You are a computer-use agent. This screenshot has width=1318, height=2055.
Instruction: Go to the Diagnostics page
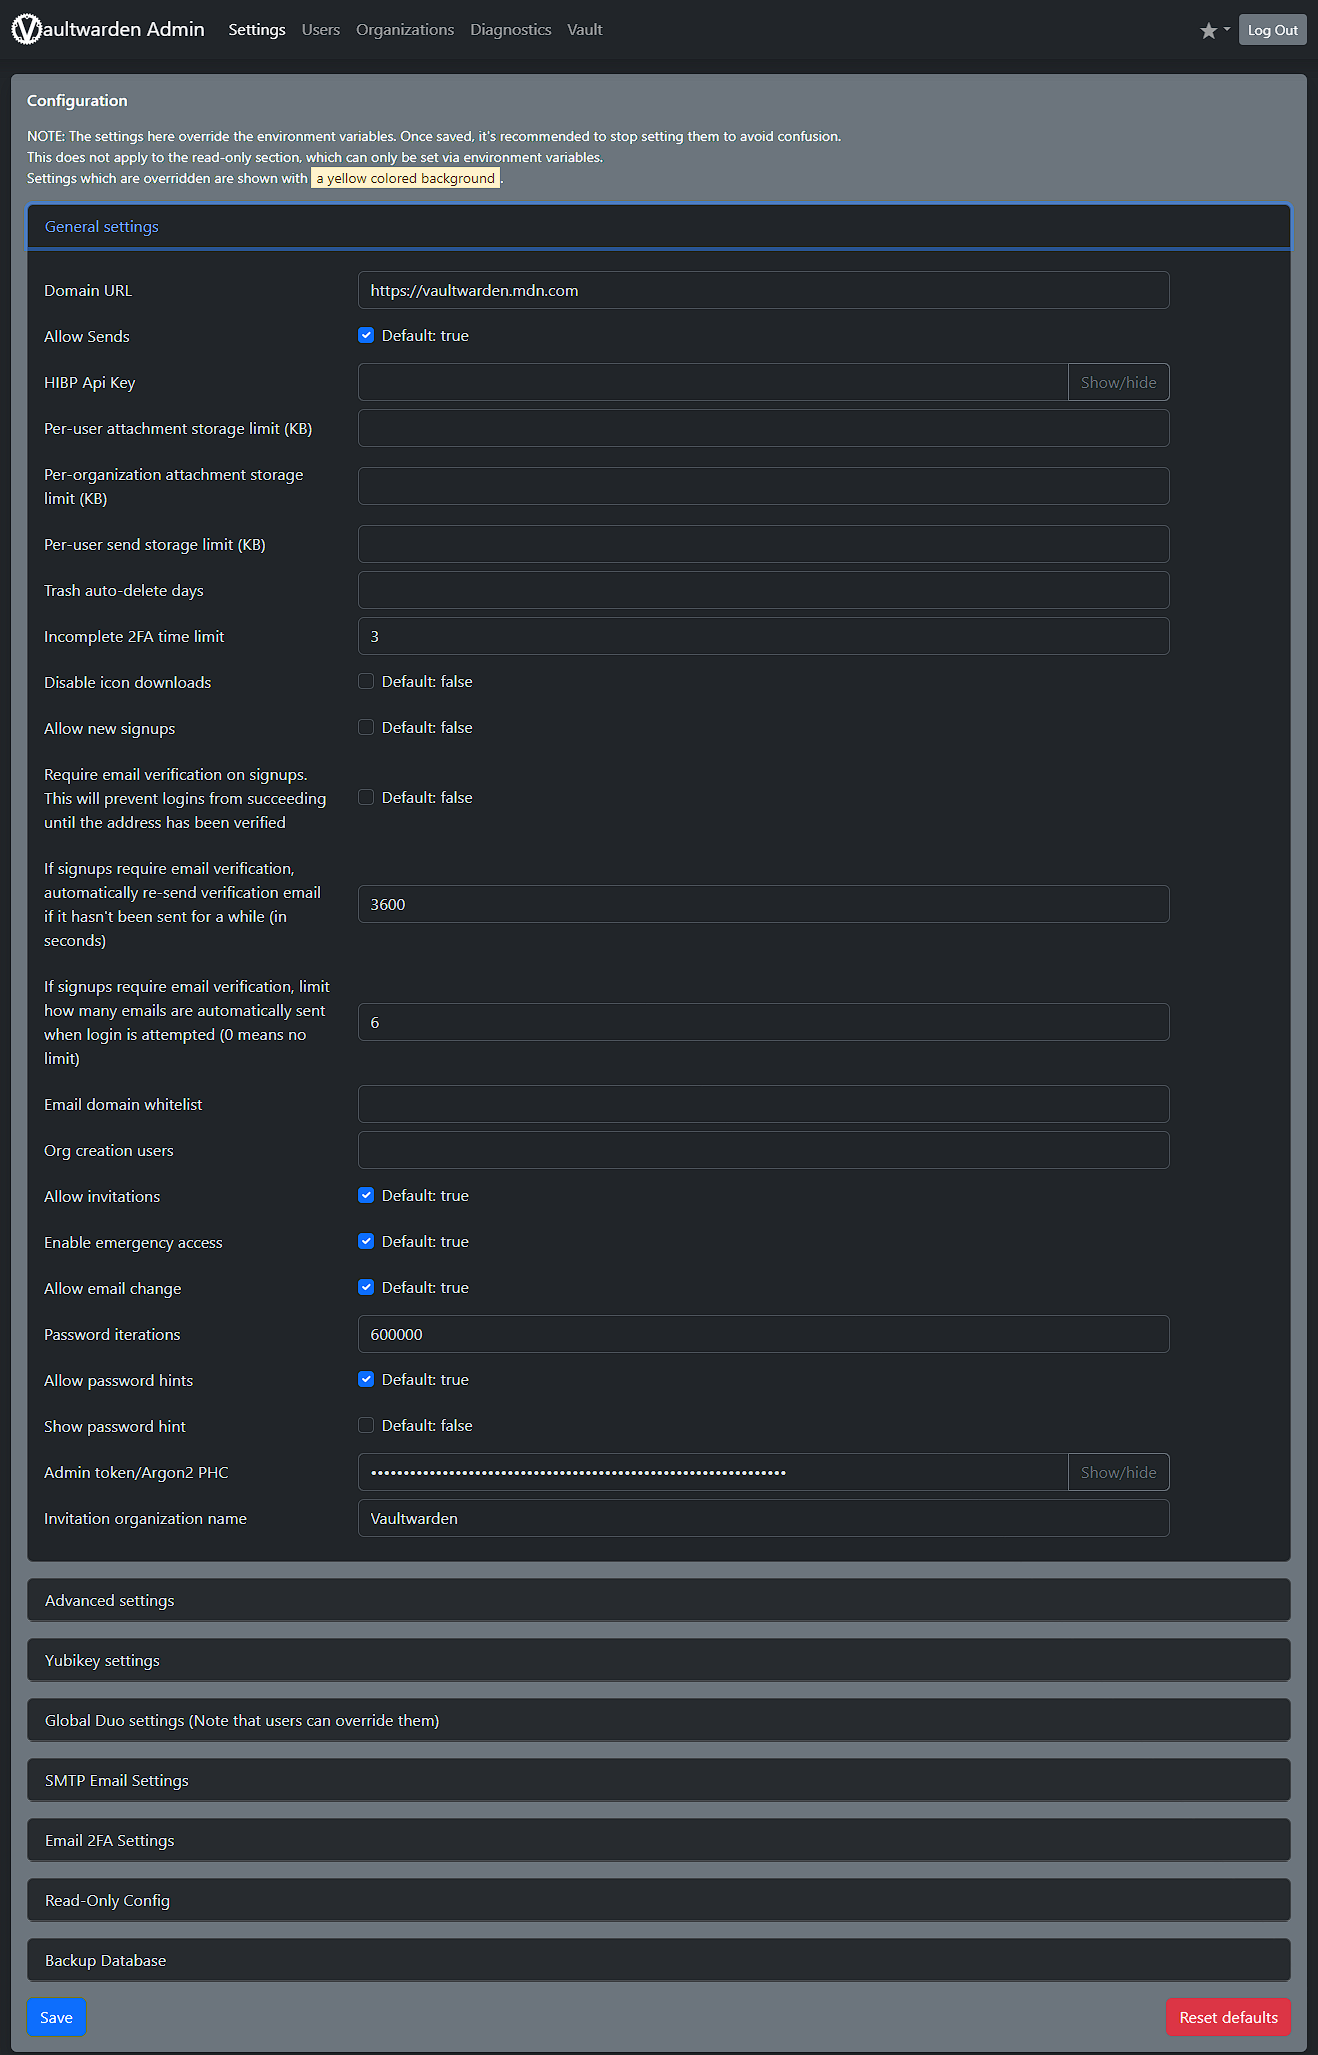coord(510,30)
